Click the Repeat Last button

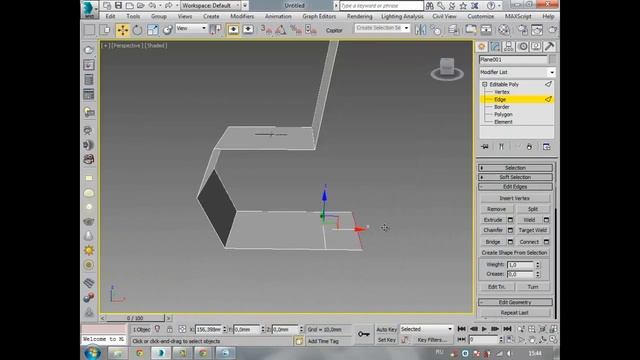coord(515,313)
